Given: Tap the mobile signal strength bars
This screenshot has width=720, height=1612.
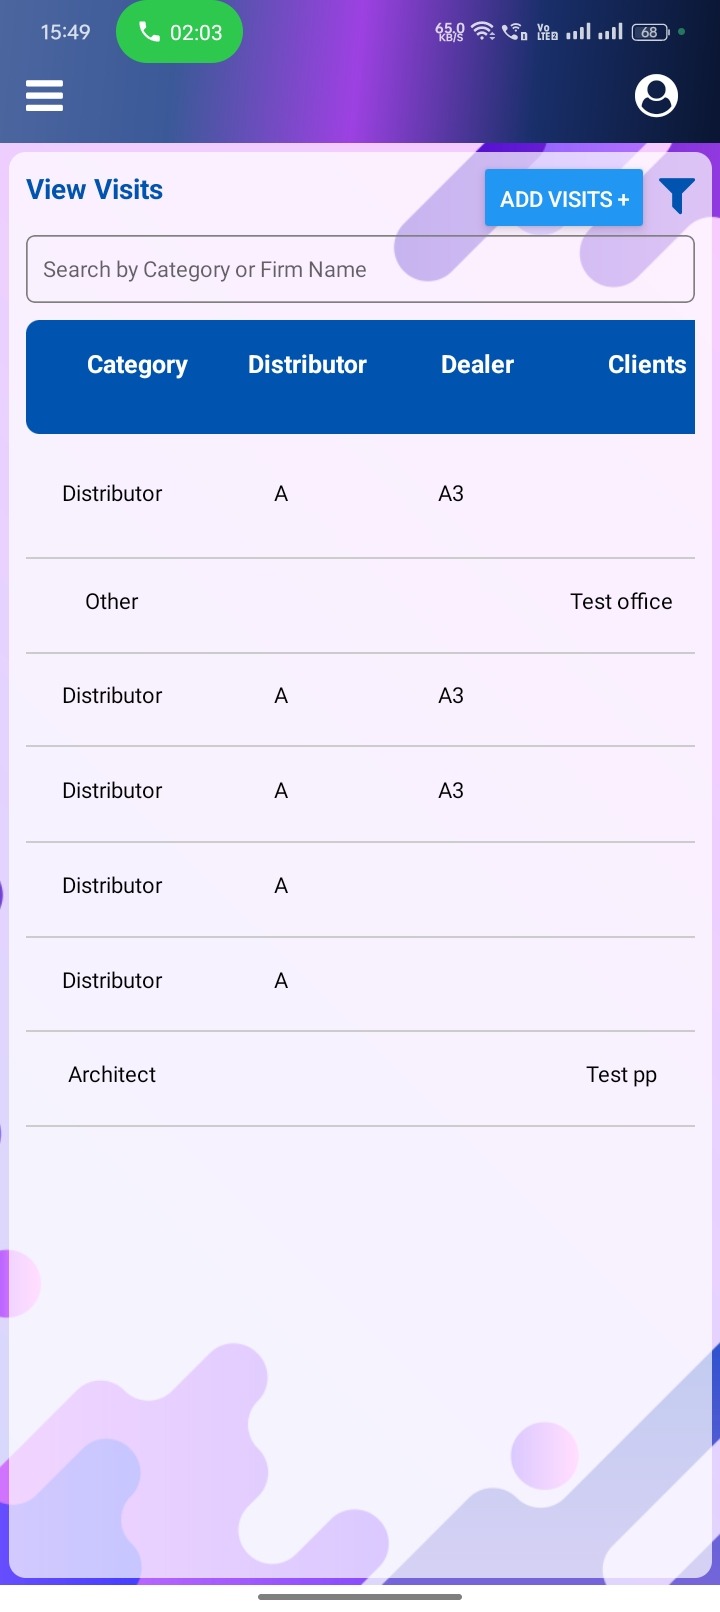Looking at the screenshot, I should pyautogui.click(x=594, y=32).
